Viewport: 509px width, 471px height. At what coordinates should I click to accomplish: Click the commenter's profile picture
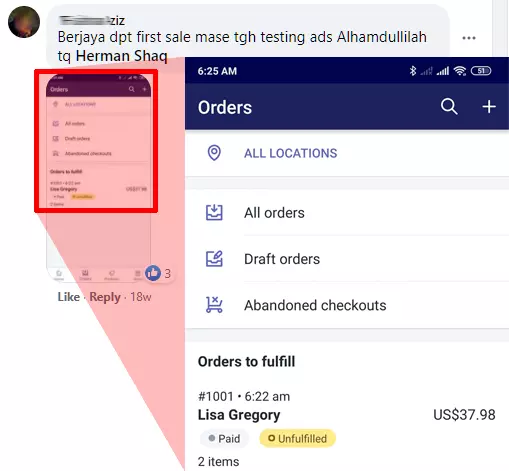(24, 22)
